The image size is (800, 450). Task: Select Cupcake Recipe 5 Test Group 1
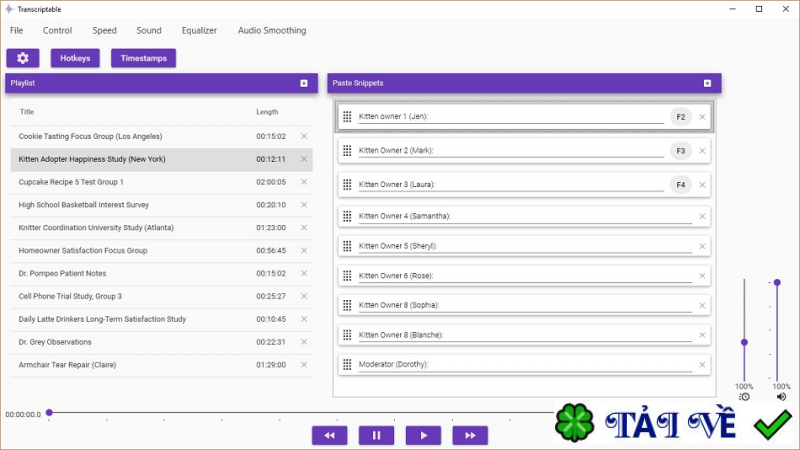161,182
